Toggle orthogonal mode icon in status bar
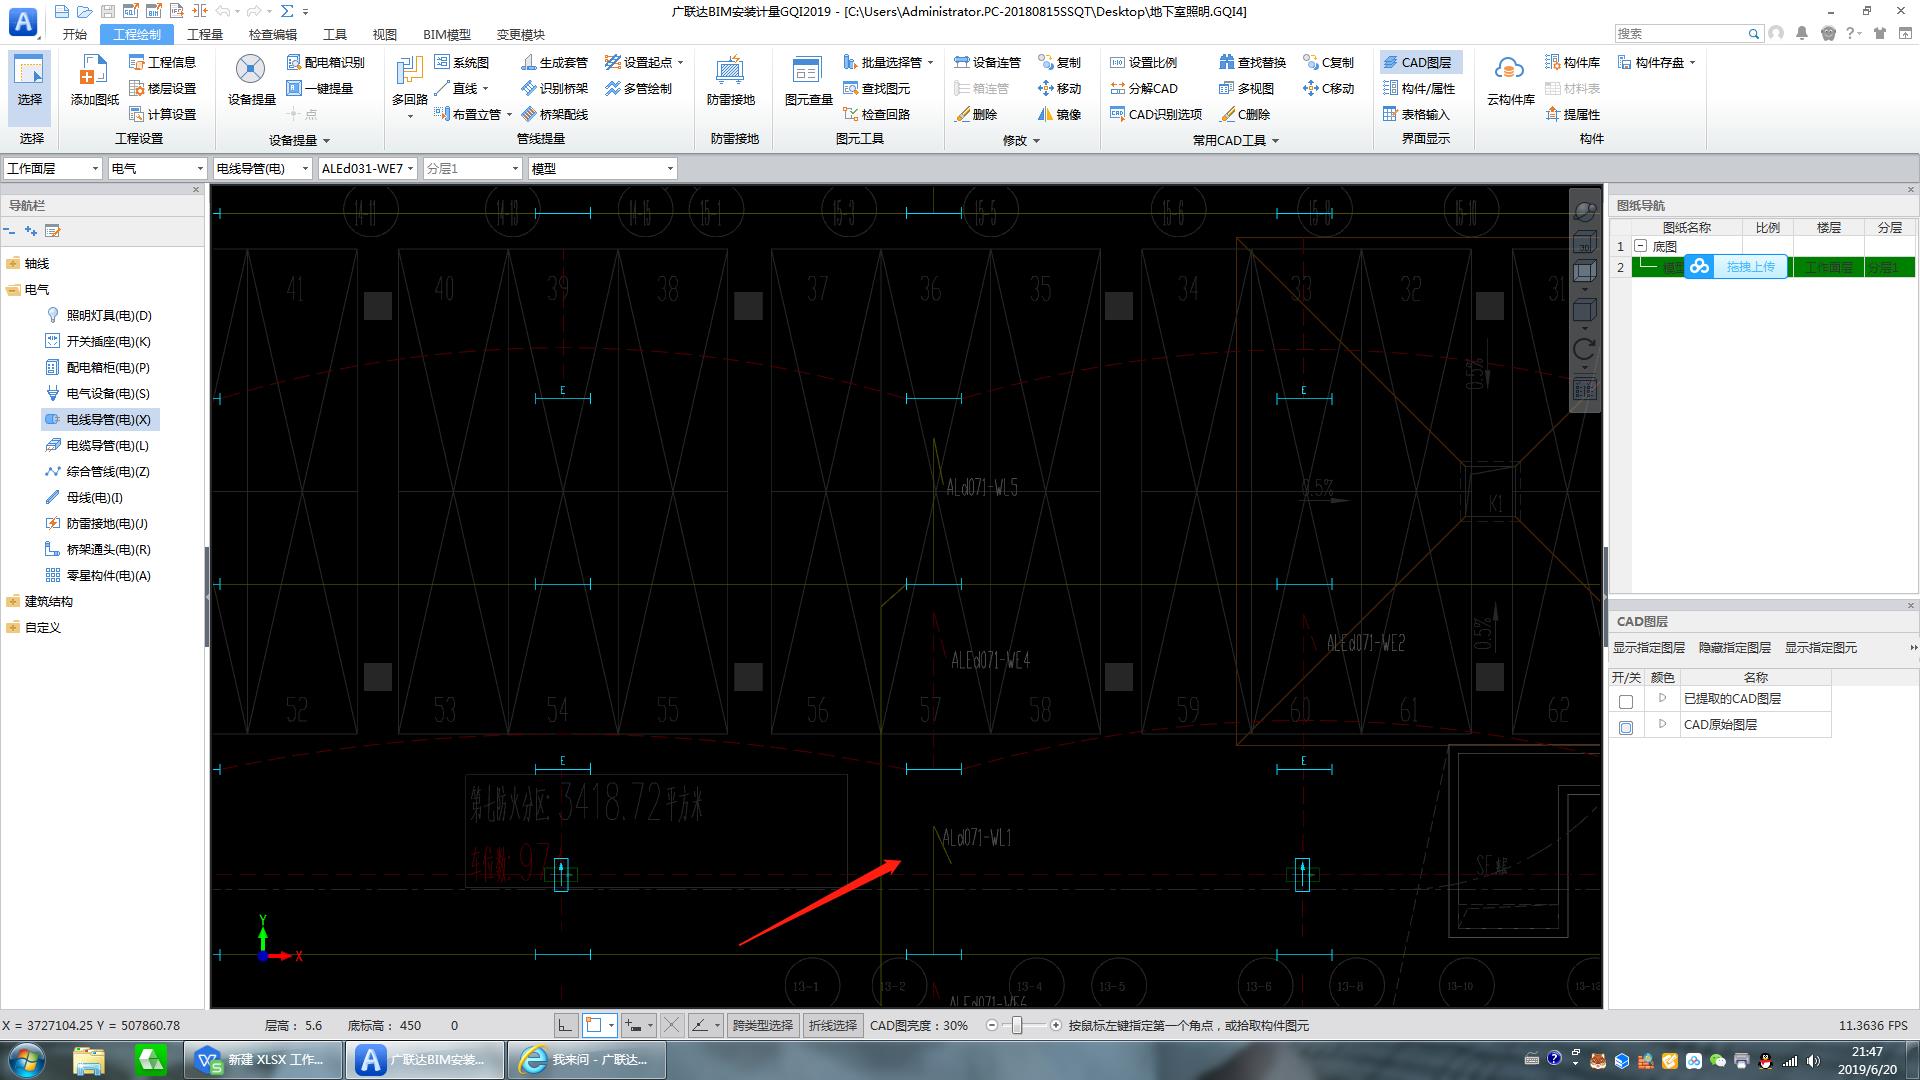This screenshot has width=1920, height=1080. pos(565,1025)
